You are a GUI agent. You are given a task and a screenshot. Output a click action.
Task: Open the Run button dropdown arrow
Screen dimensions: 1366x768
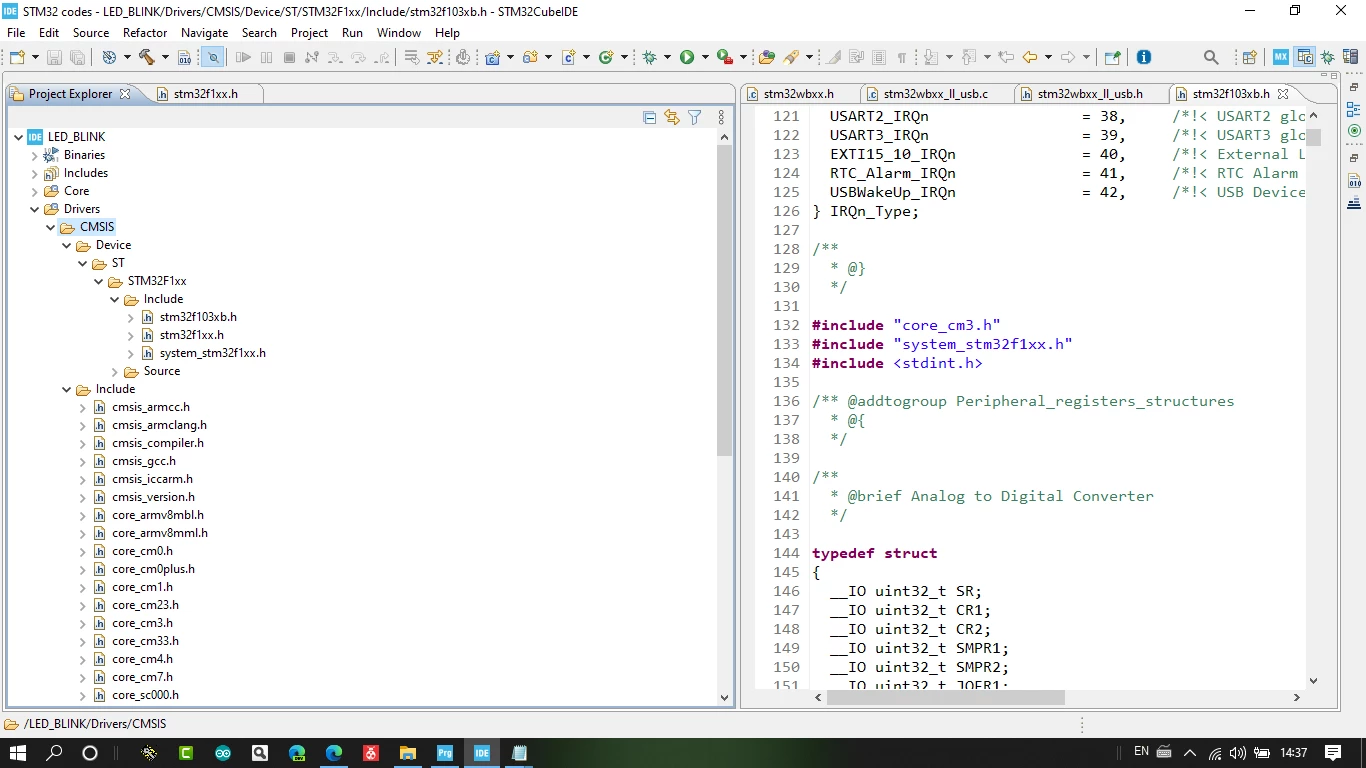(705, 57)
